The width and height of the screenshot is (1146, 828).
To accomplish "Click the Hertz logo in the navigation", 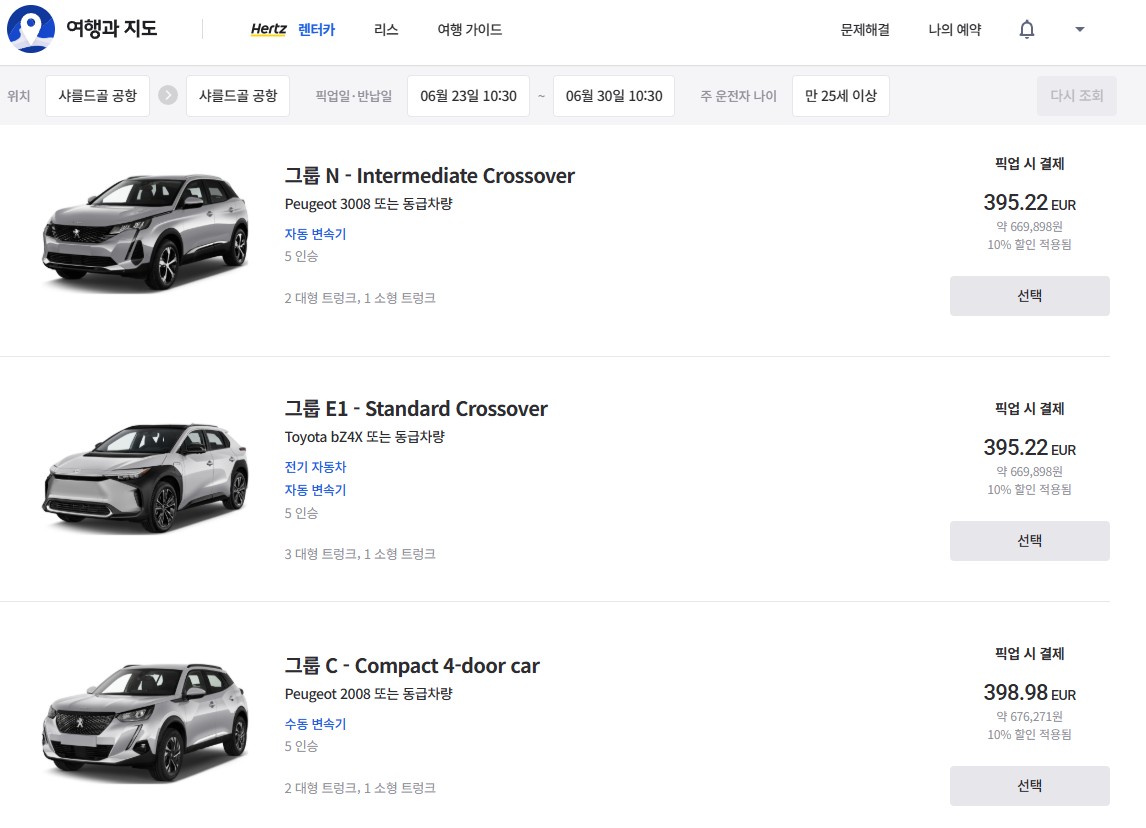I will coord(268,30).
